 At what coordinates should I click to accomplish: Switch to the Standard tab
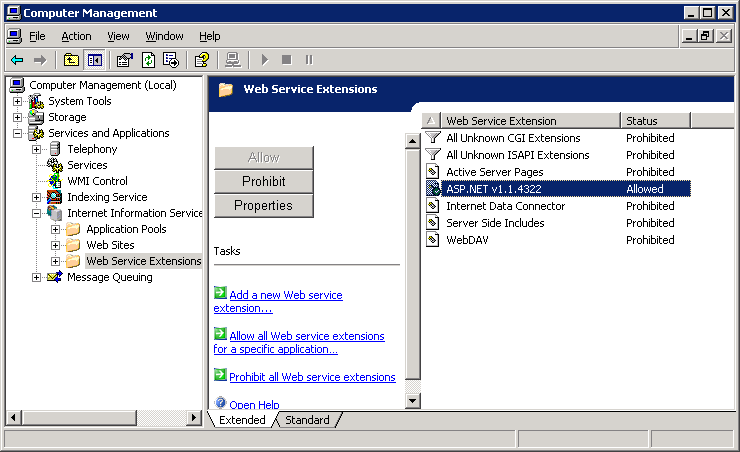click(x=307, y=420)
